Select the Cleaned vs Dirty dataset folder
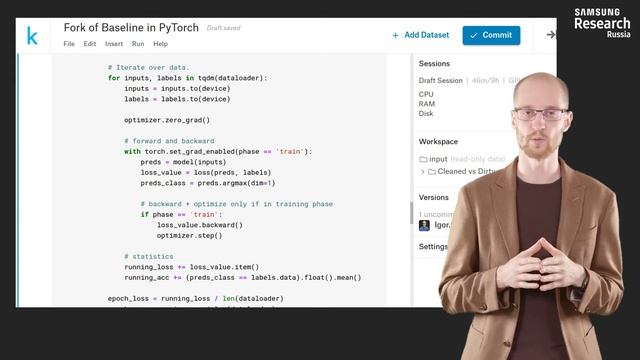This screenshot has width=640, height=360. tap(466, 171)
